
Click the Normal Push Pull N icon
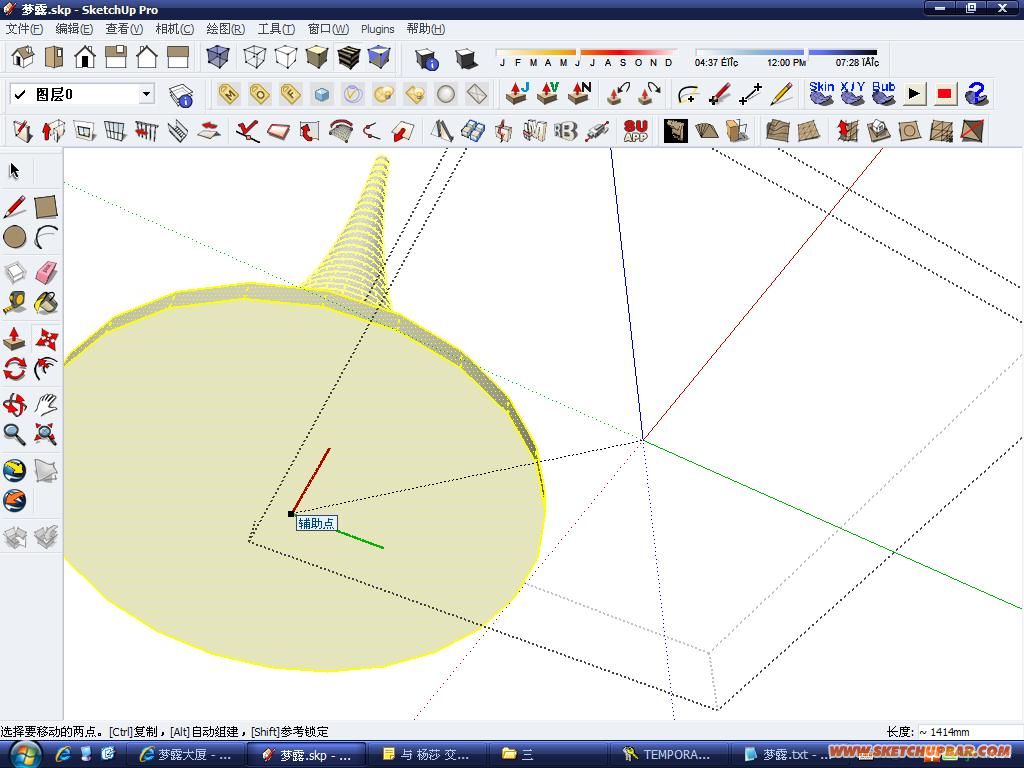(x=579, y=94)
